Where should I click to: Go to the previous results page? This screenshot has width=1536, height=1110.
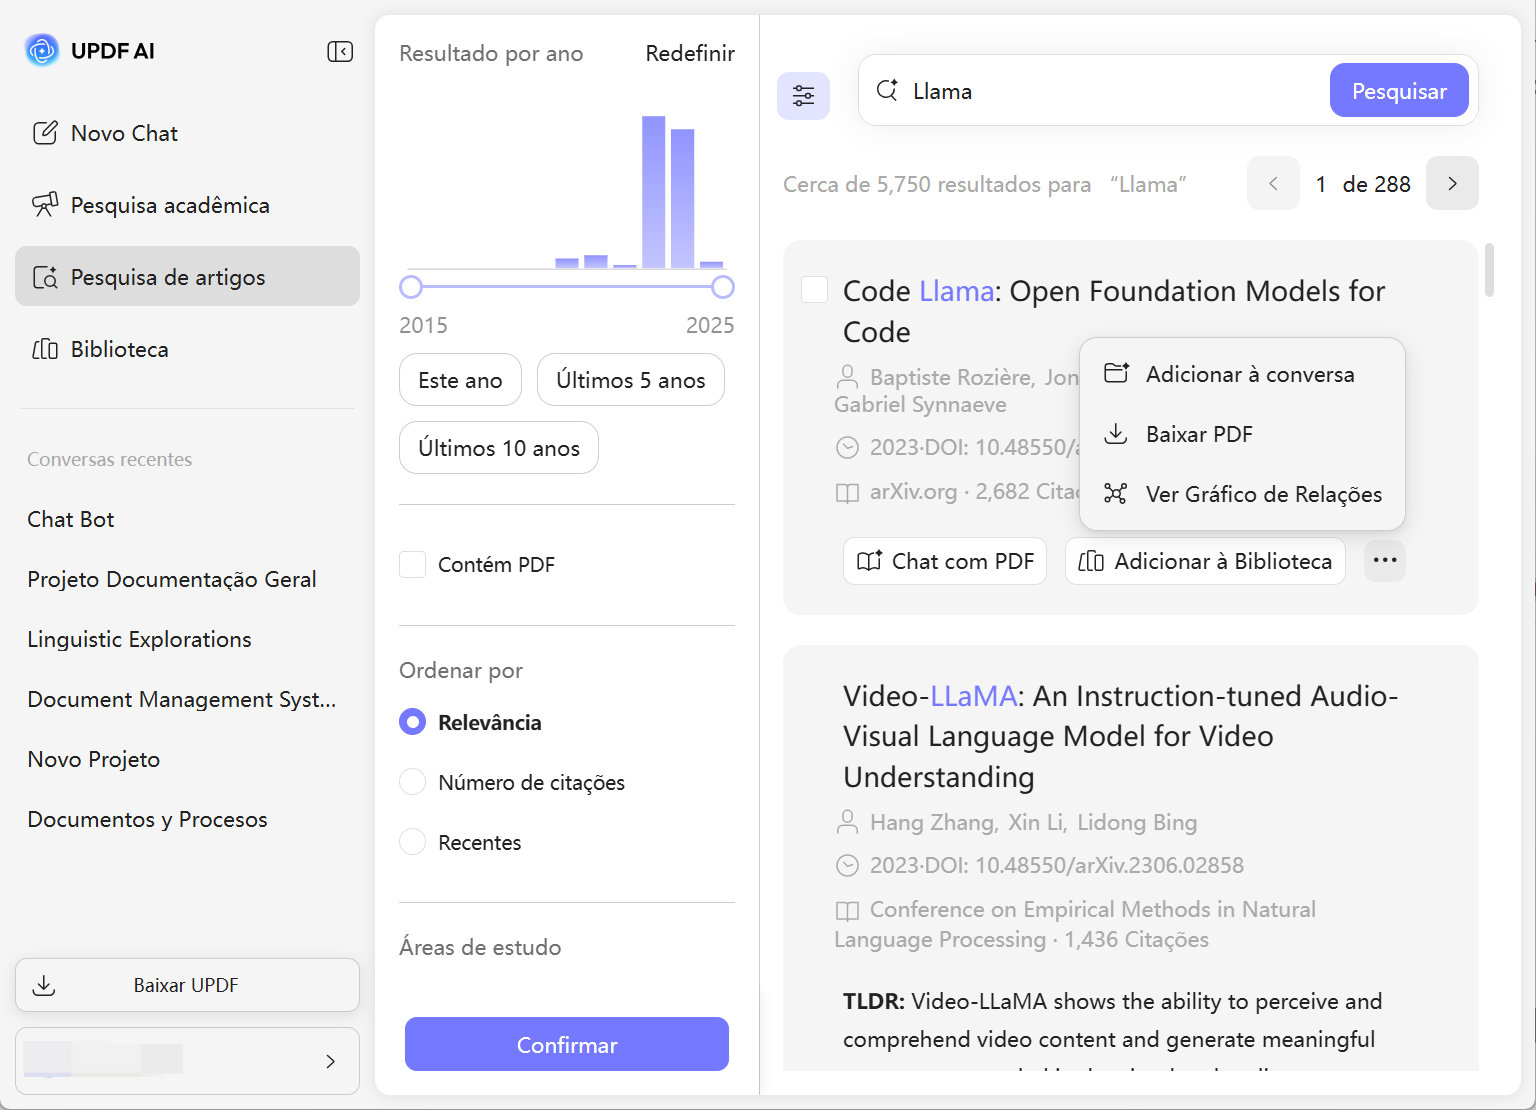(1273, 183)
